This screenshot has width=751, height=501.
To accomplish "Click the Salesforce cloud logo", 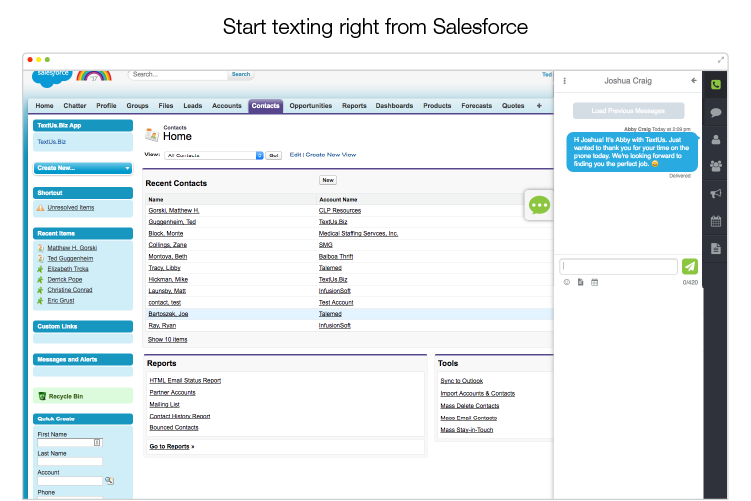I will [x=51, y=78].
